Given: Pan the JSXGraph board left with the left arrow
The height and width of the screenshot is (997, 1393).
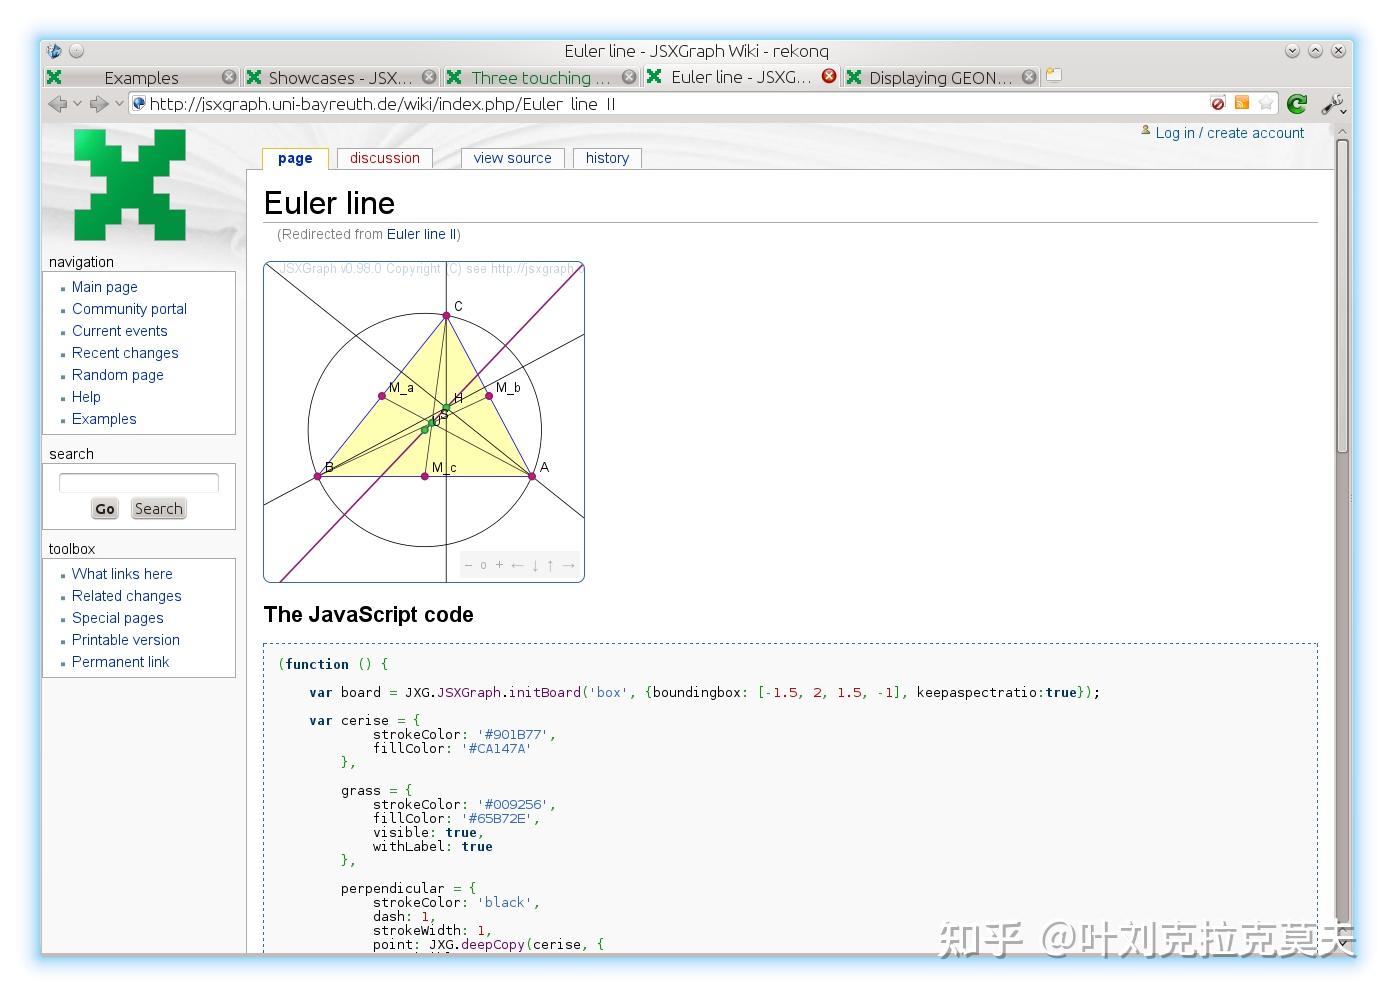Looking at the screenshot, I should (517, 565).
